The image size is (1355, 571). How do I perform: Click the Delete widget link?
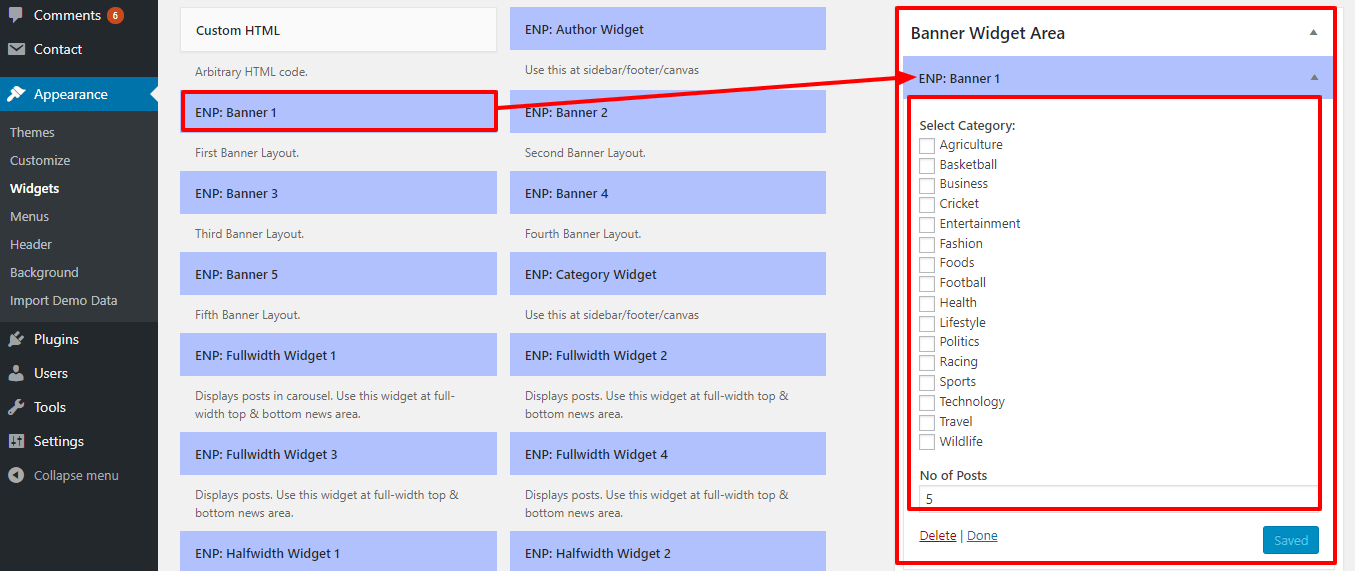pos(937,536)
